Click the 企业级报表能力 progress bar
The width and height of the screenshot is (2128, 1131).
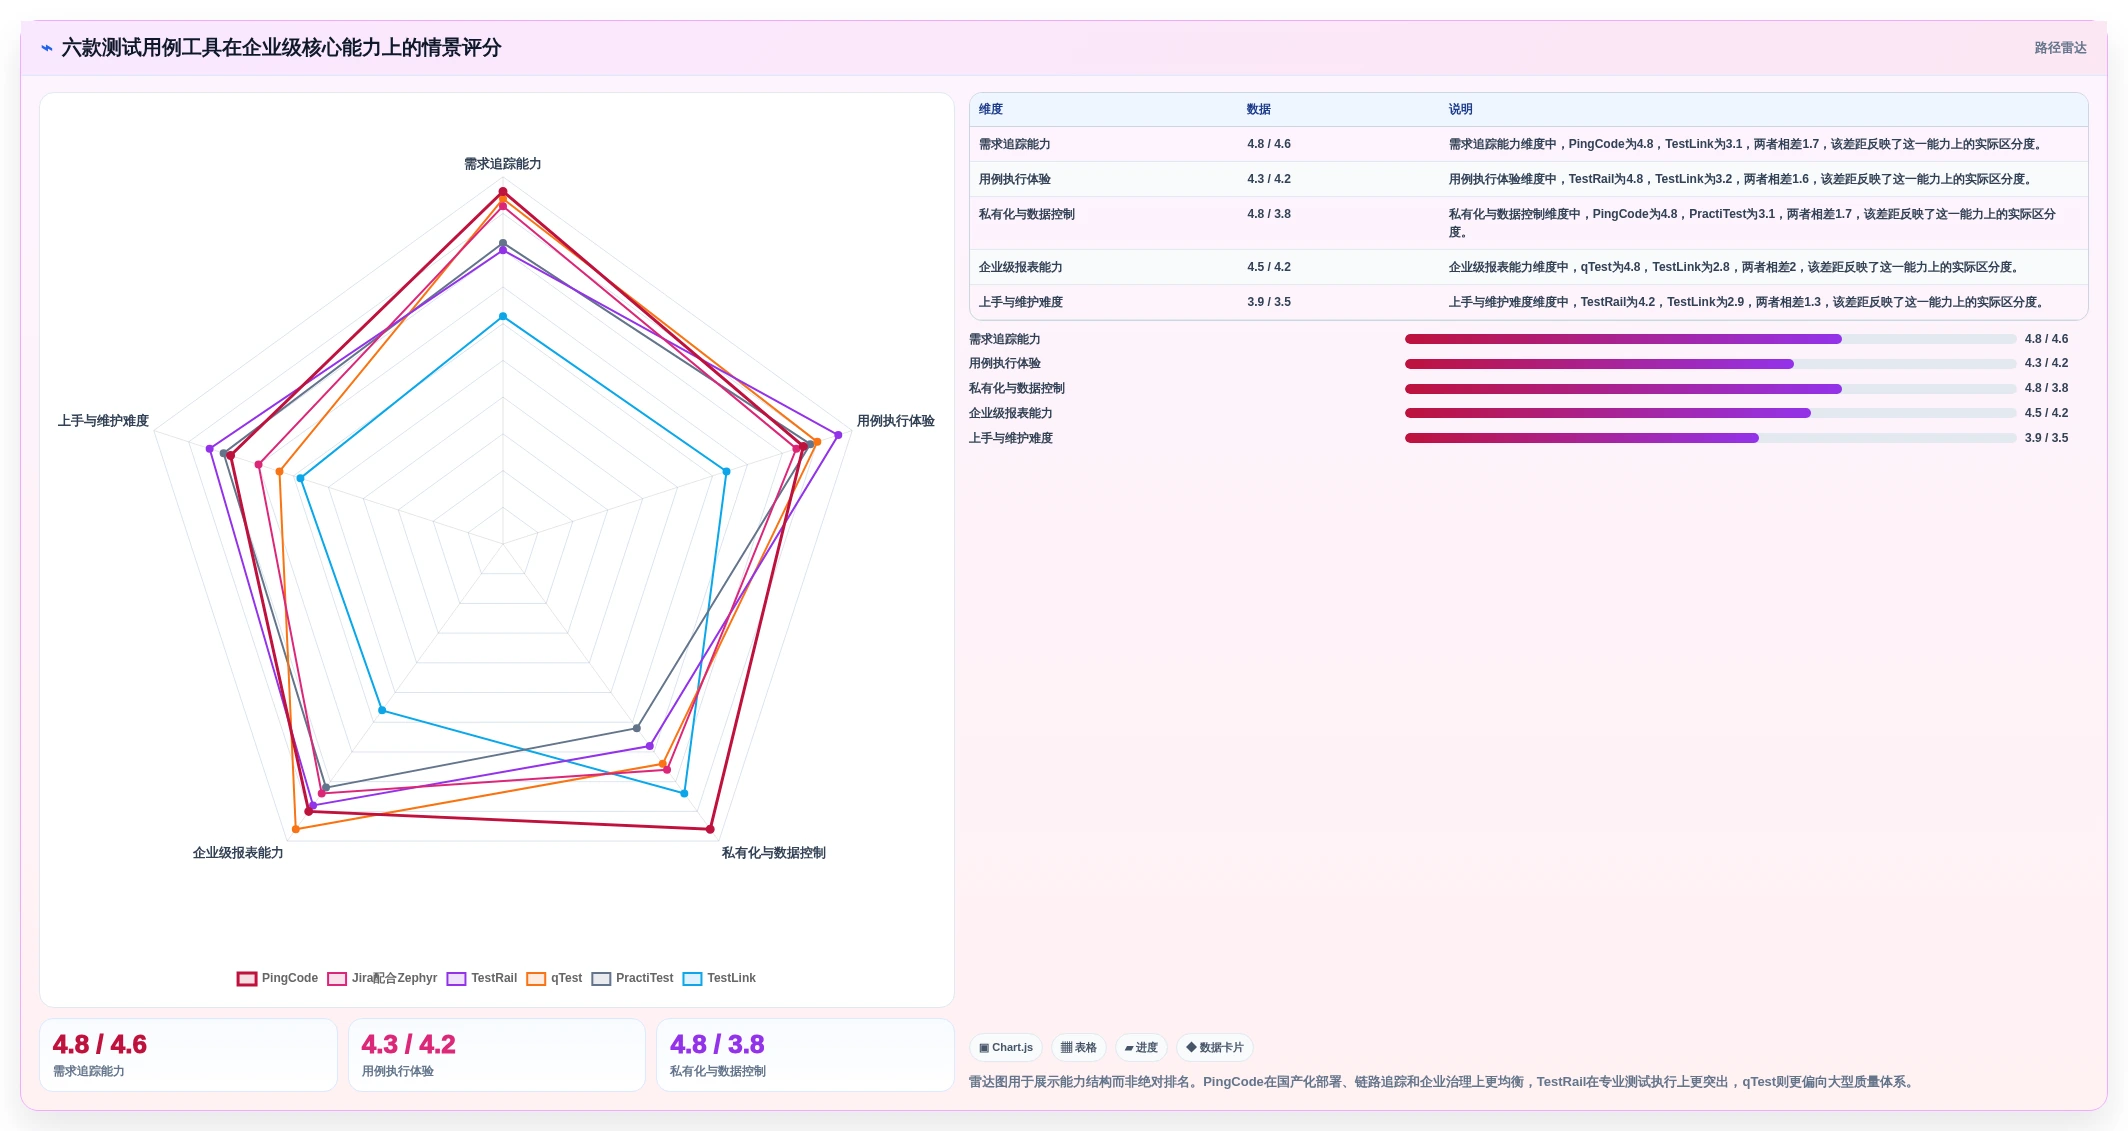coord(1710,414)
